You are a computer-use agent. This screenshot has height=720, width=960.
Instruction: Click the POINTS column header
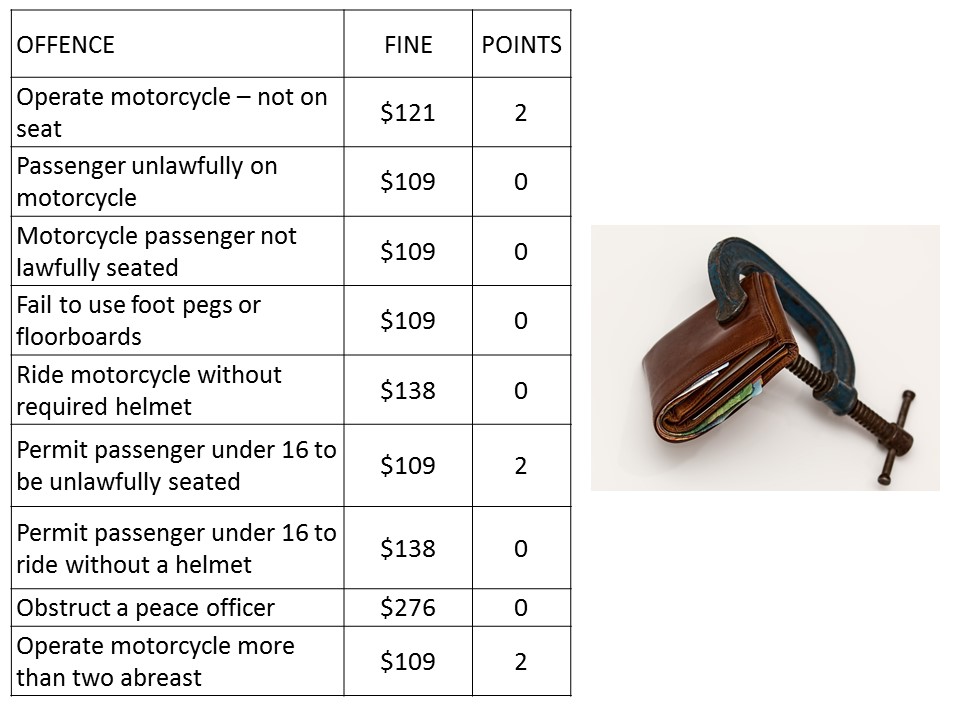tap(521, 45)
